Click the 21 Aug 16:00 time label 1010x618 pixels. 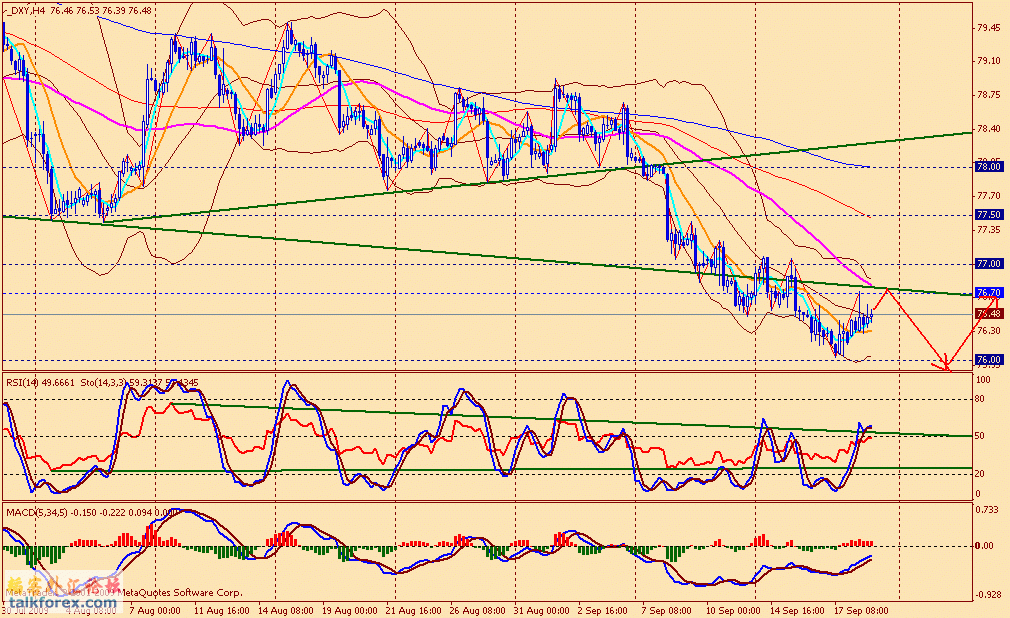point(414,610)
